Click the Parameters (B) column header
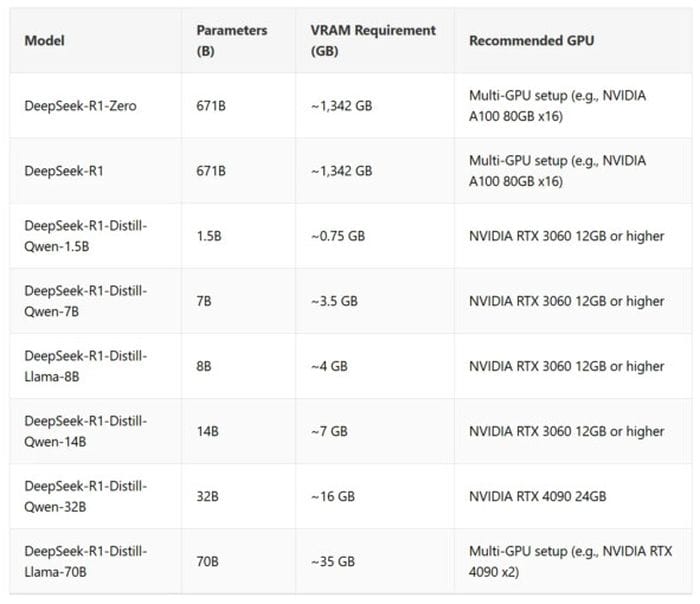This screenshot has height=604, width=700. 232,41
